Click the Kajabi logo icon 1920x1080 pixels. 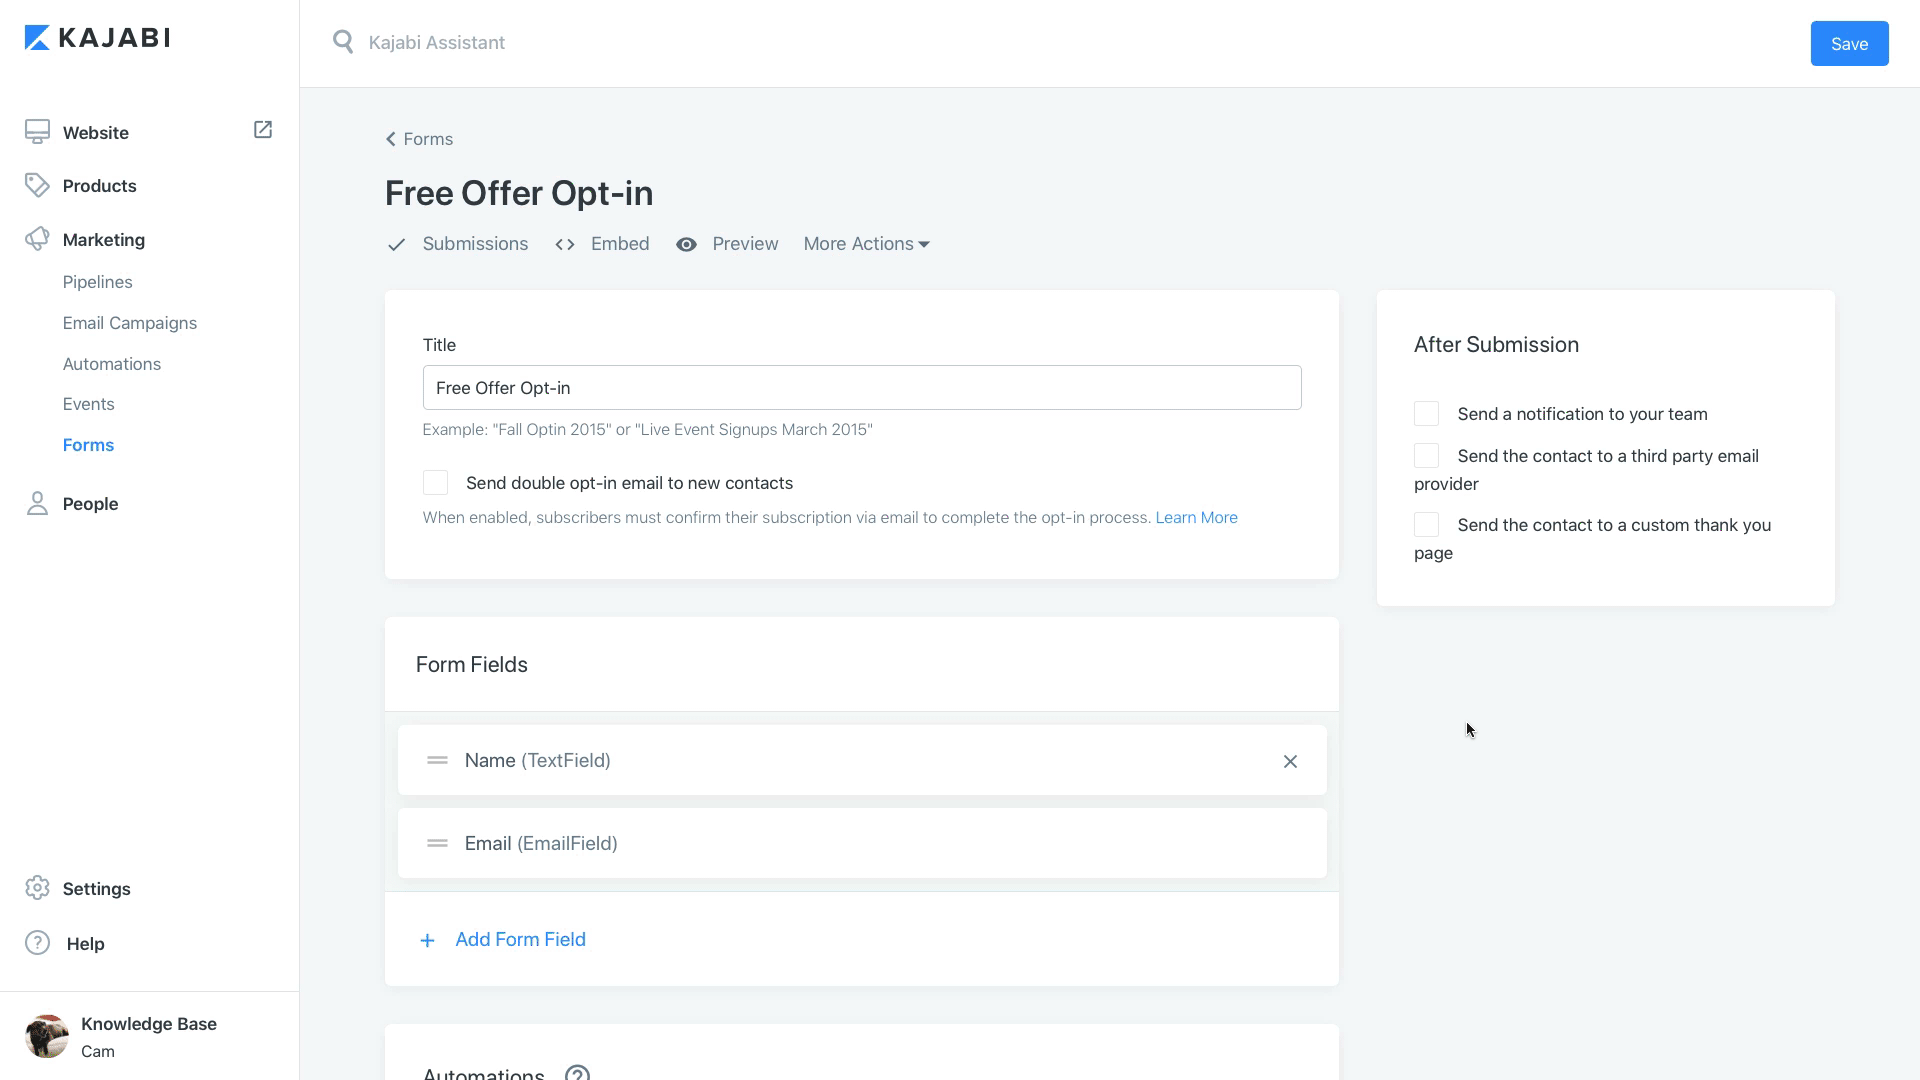coord(36,37)
